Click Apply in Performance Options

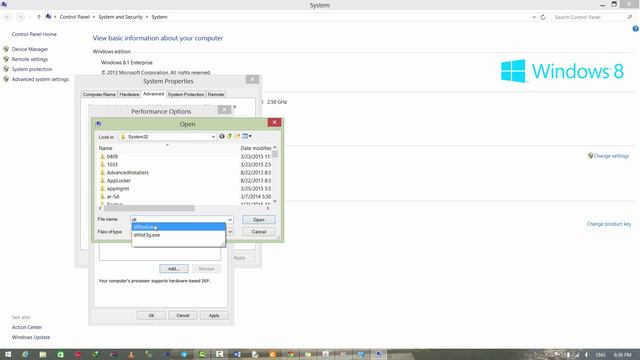tap(214, 316)
